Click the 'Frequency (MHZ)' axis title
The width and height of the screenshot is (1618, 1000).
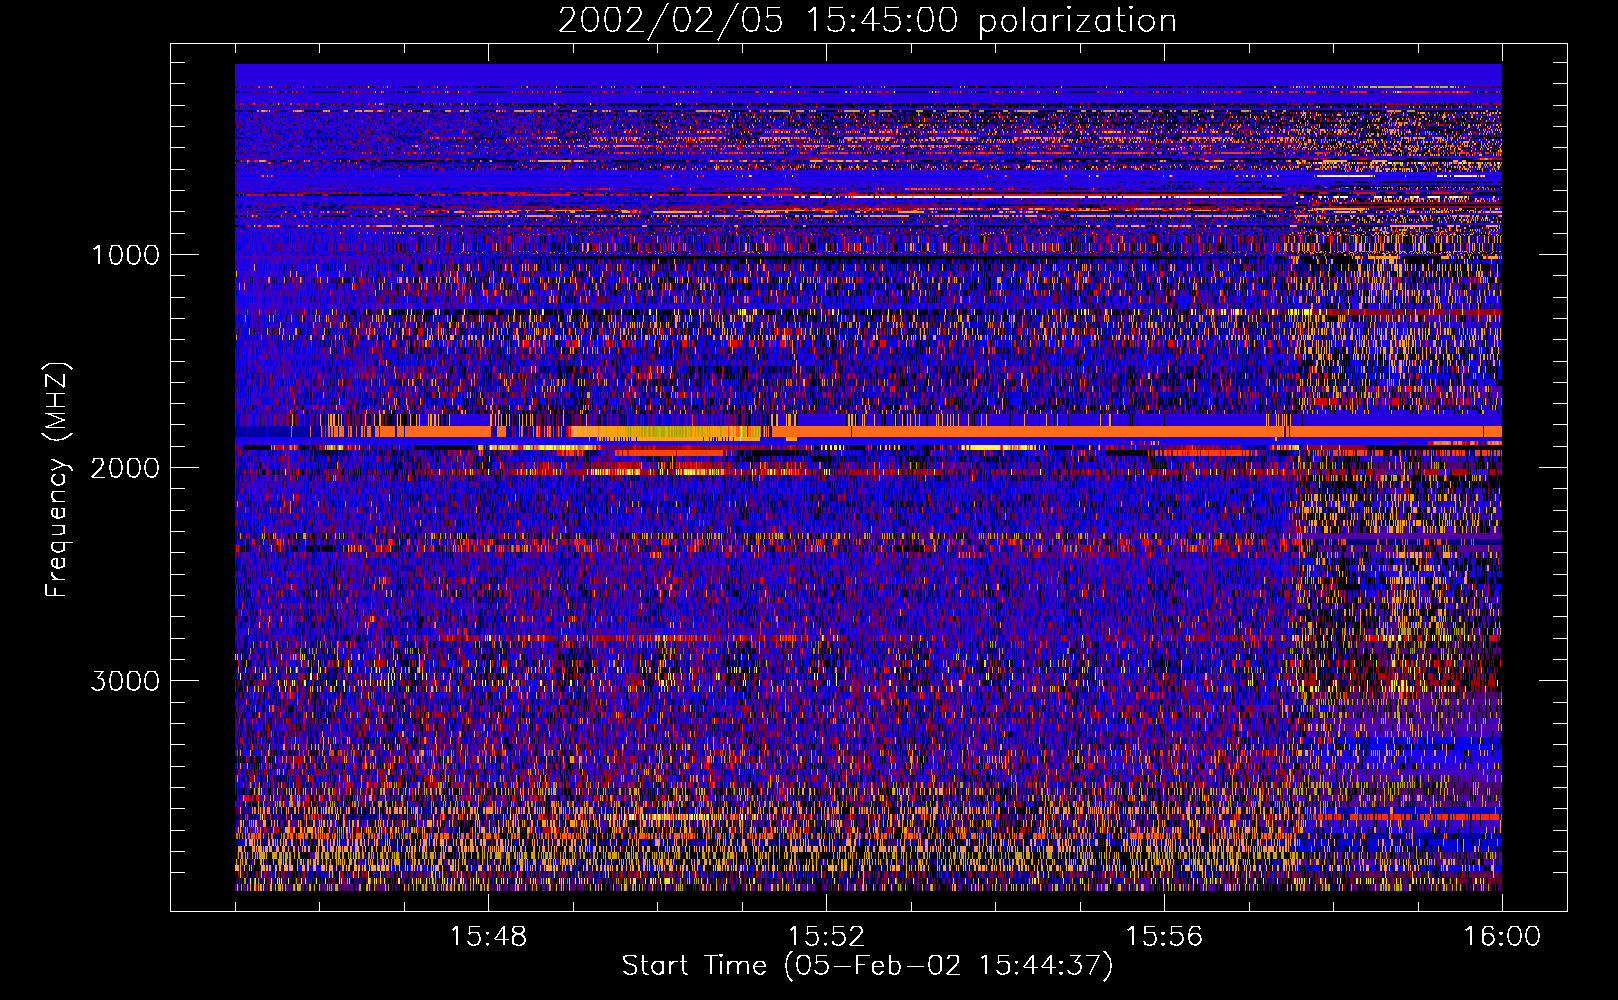coord(58,480)
